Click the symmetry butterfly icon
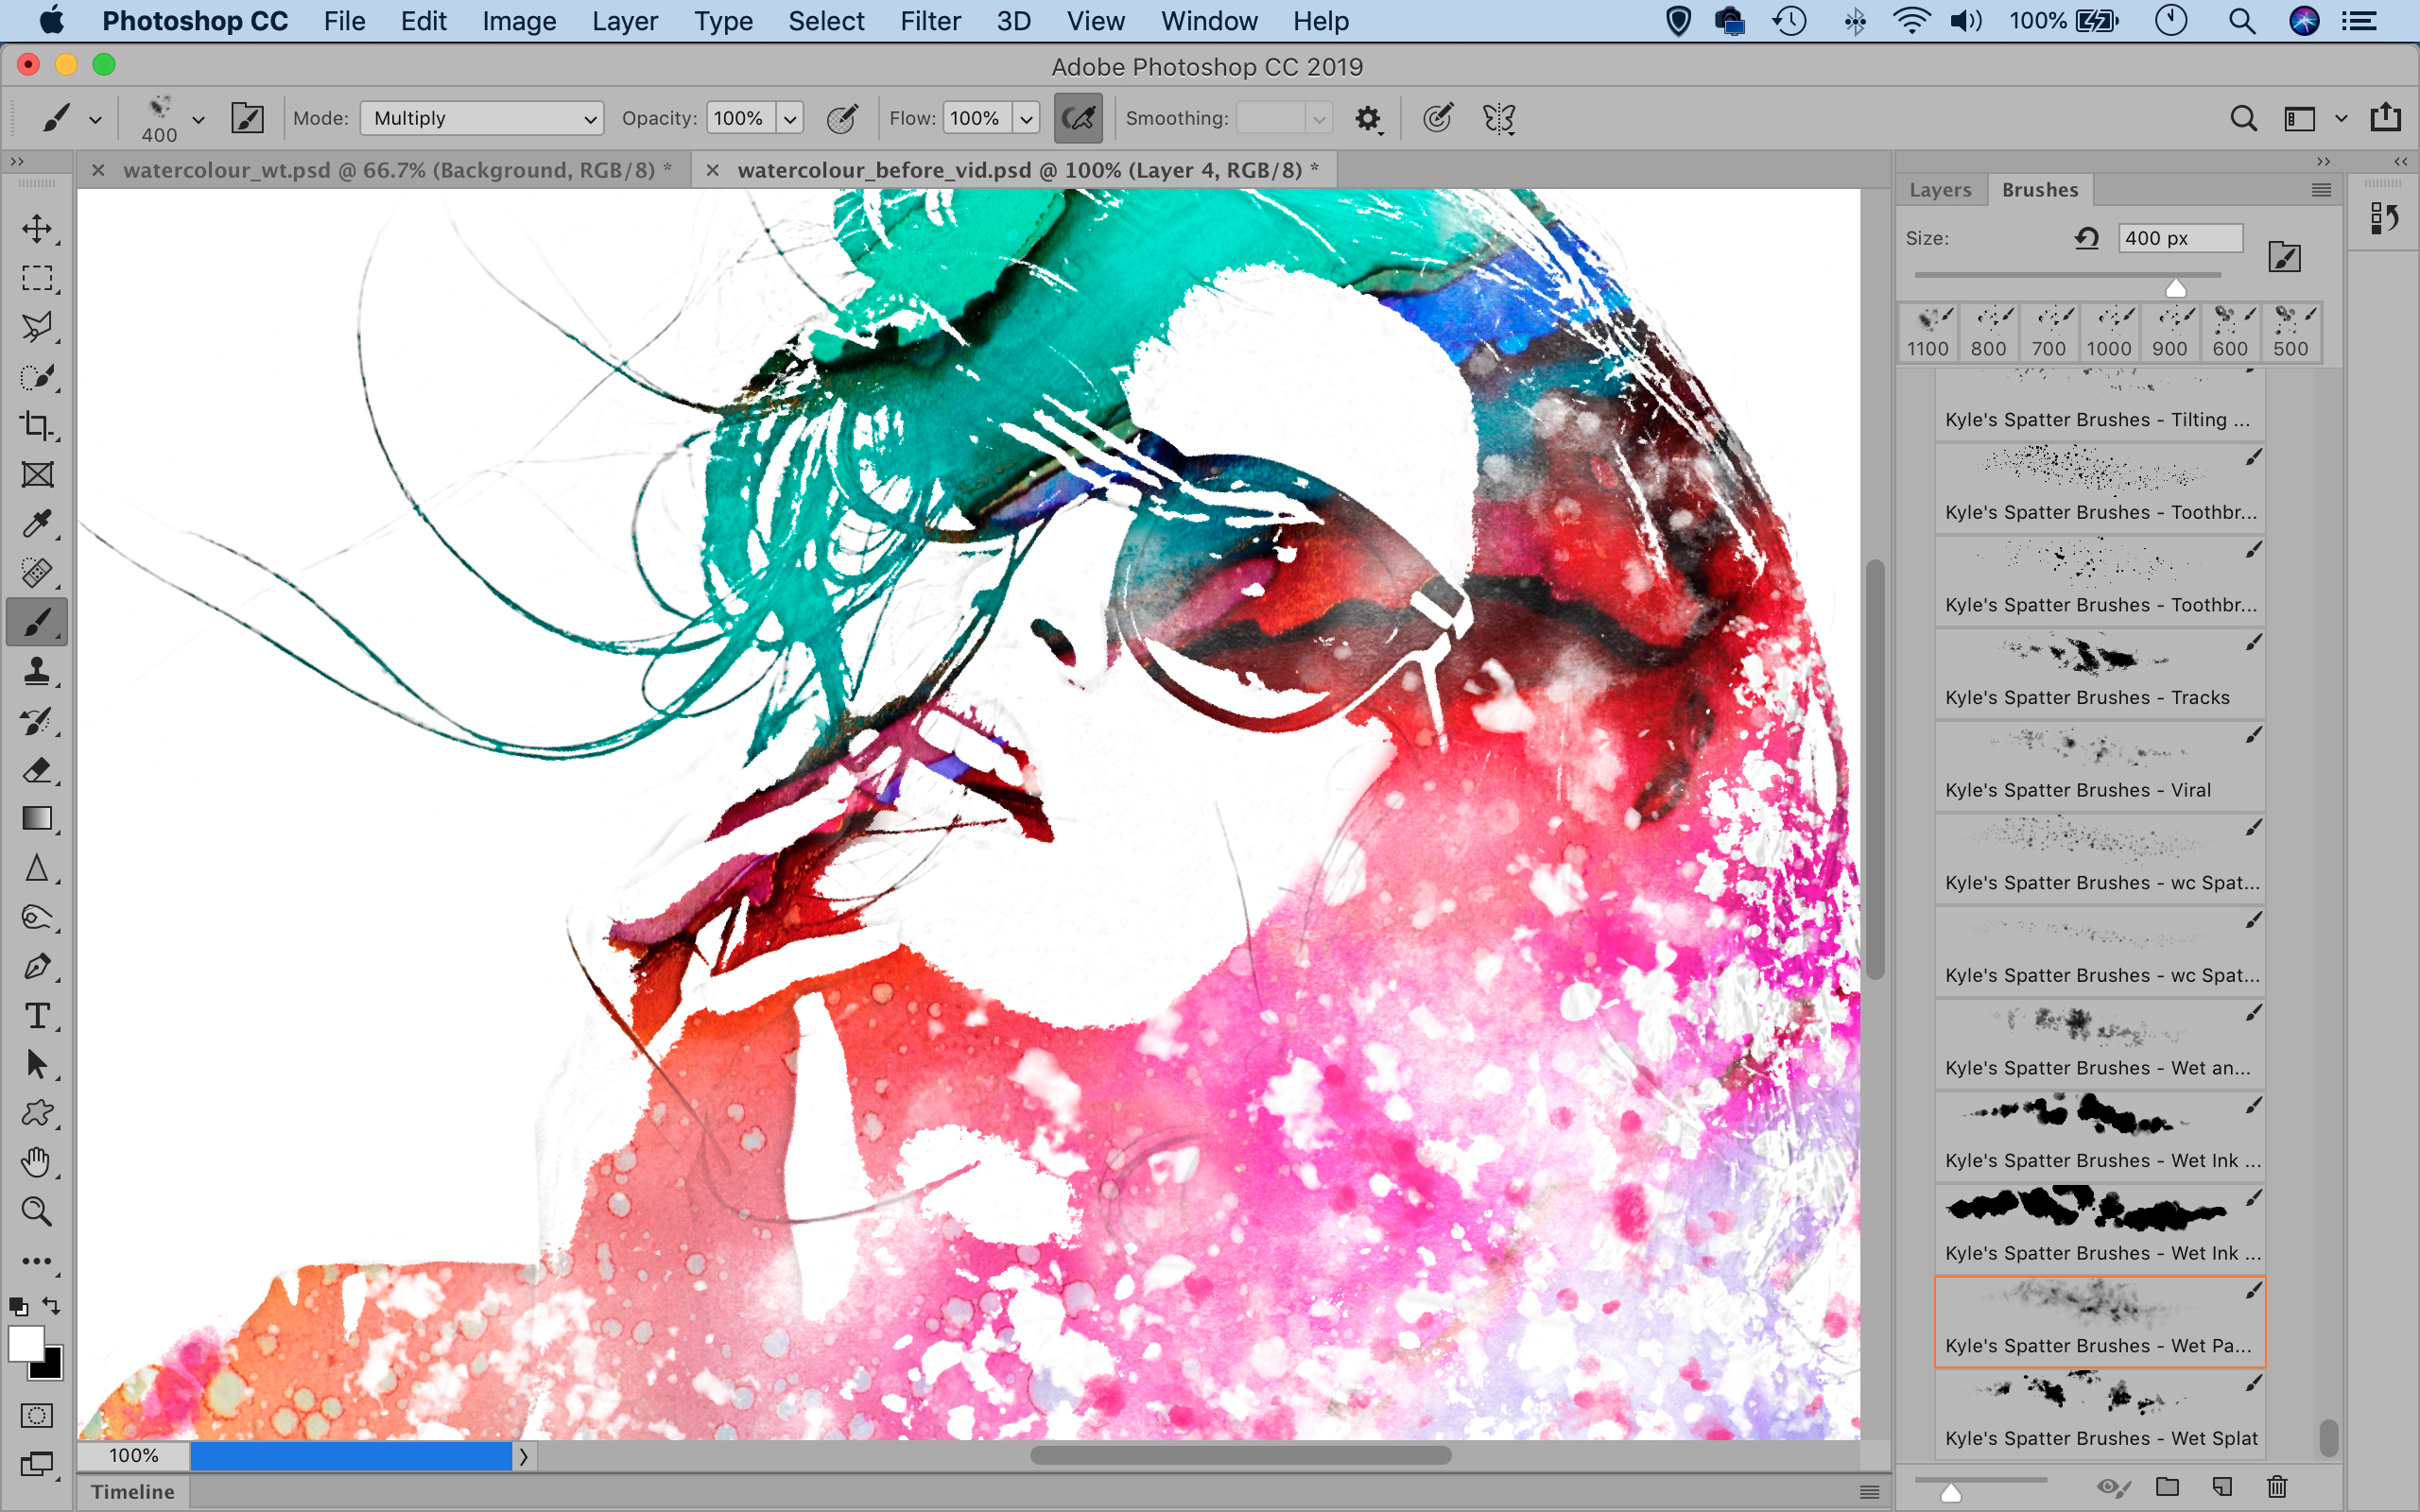Screen dimensions: 2420x1512 (x=1498, y=119)
